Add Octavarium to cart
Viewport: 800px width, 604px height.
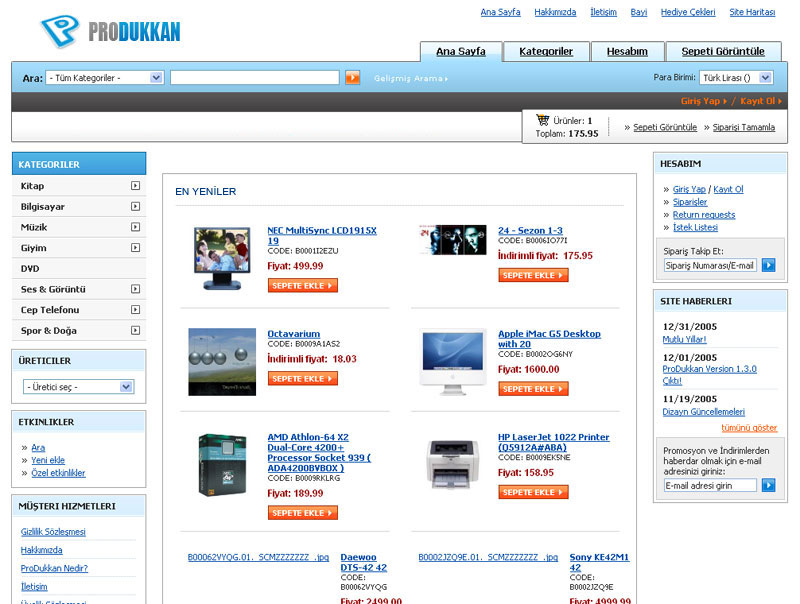303,379
